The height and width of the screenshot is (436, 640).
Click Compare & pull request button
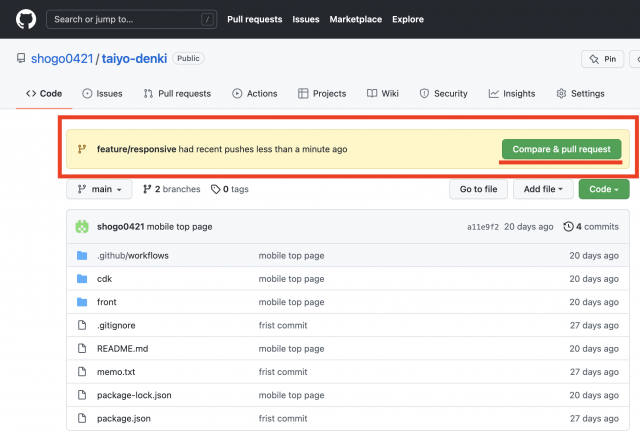point(562,149)
